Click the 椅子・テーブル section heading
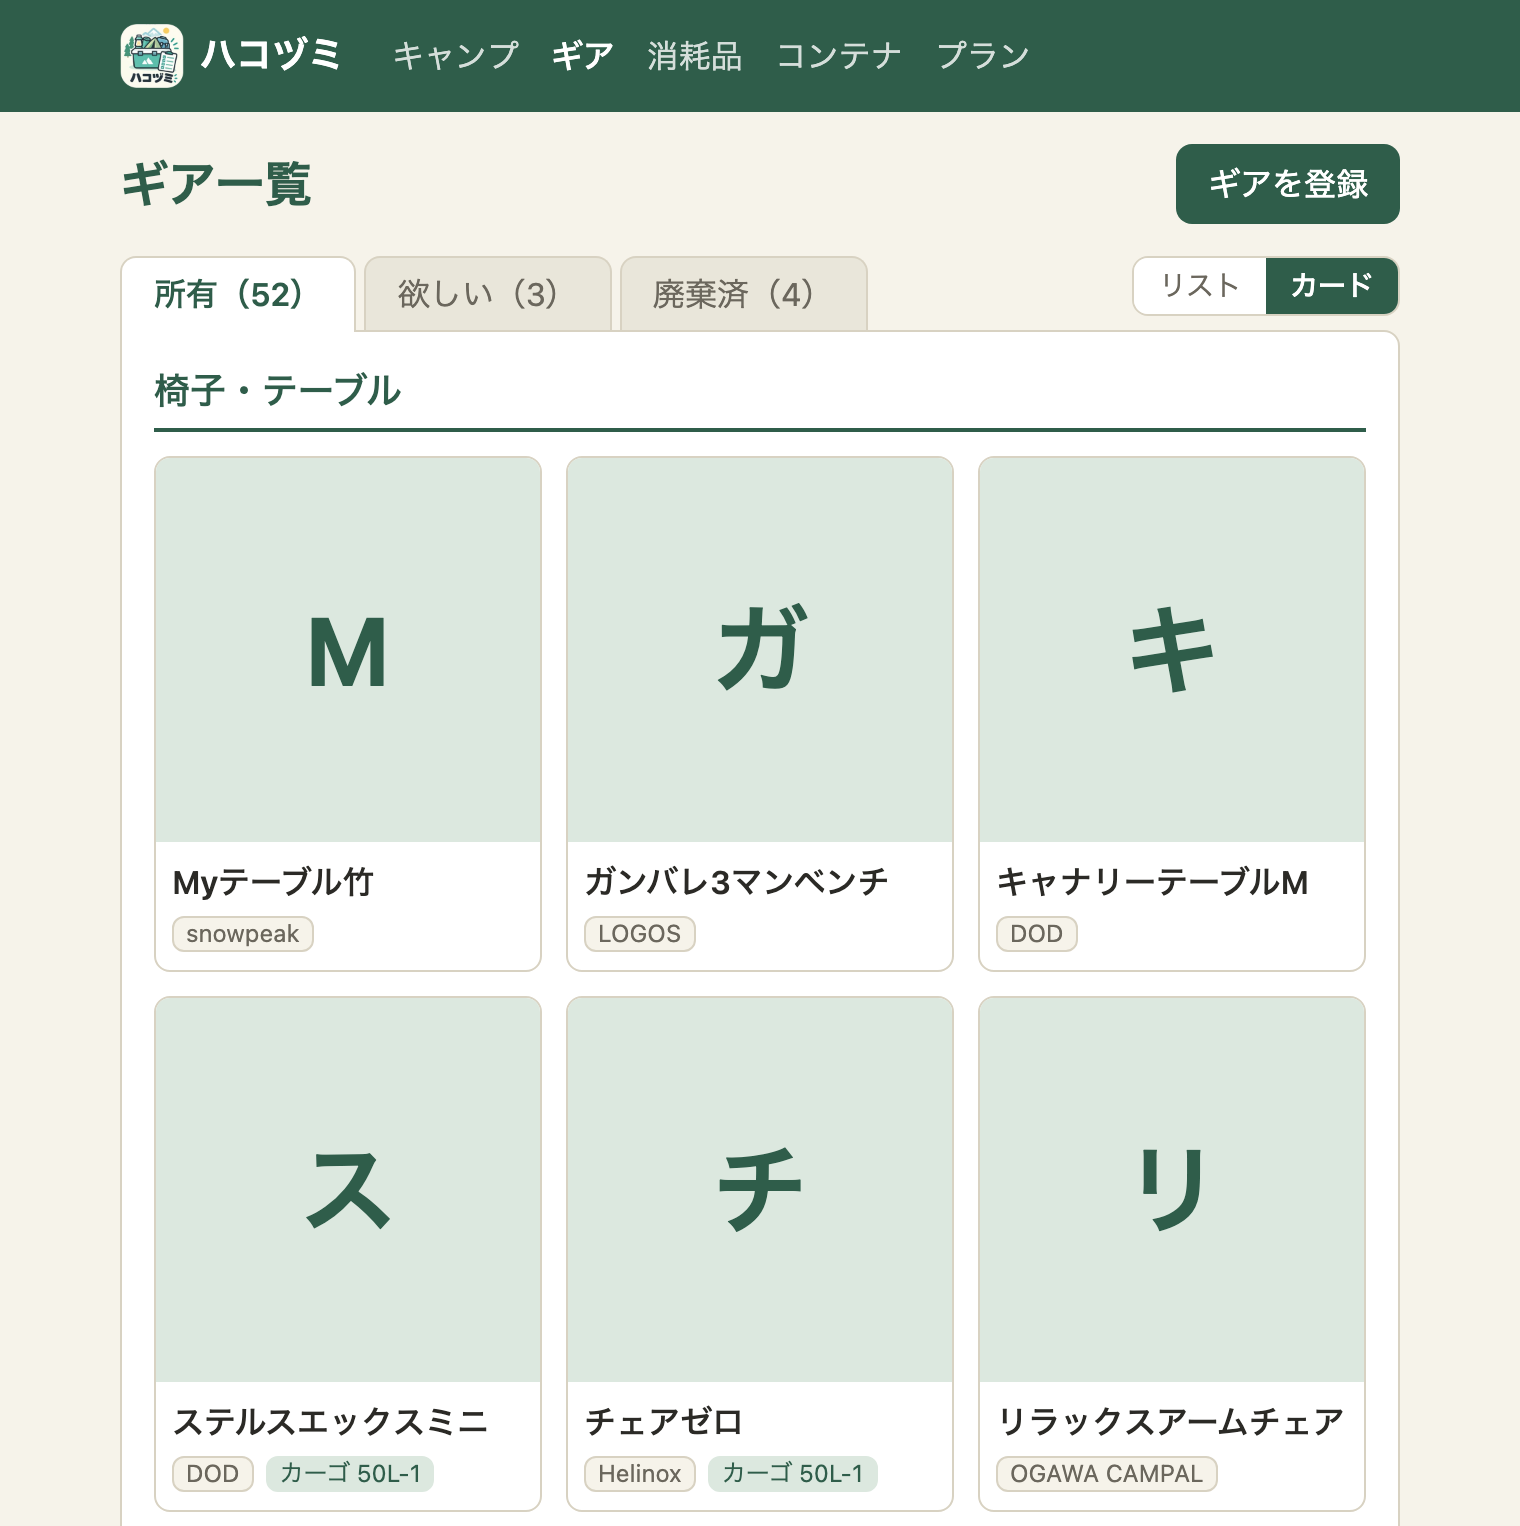The image size is (1520, 1526). pyautogui.click(x=278, y=390)
